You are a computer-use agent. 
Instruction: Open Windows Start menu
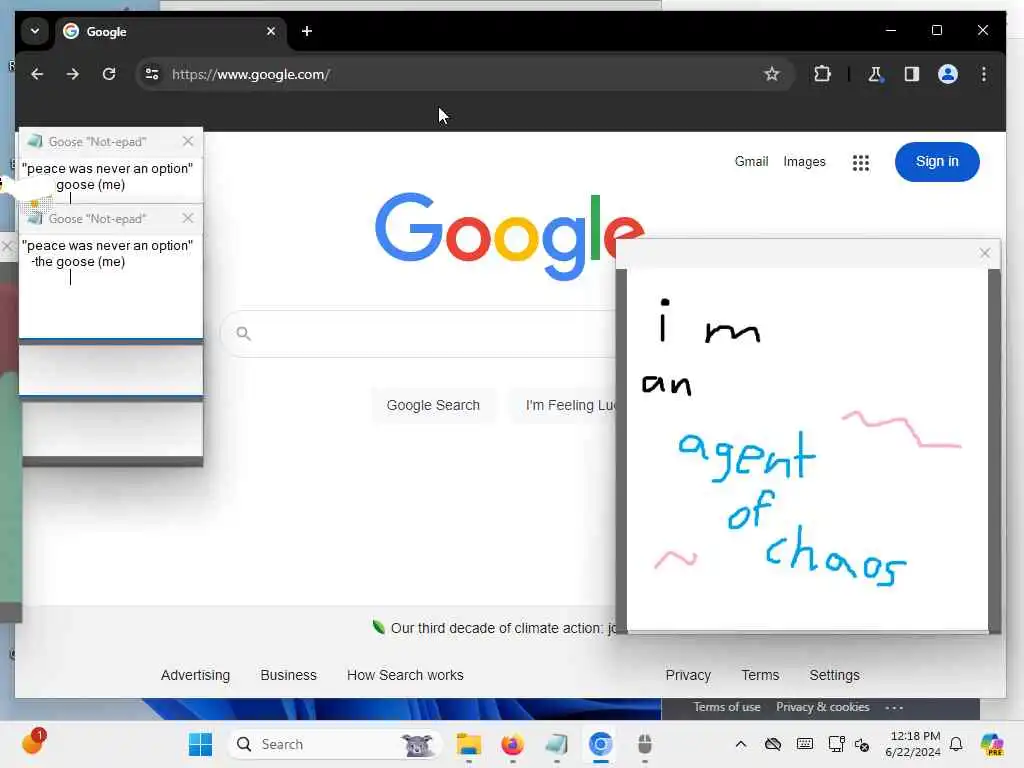(200, 744)
